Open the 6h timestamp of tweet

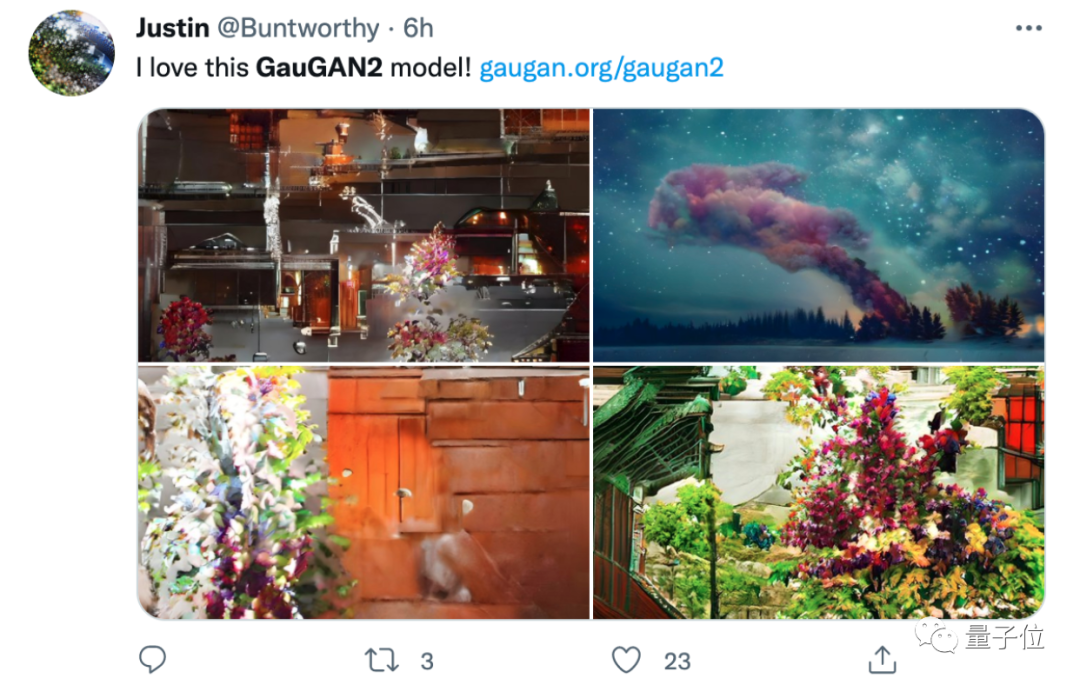(x=418, y=28)
